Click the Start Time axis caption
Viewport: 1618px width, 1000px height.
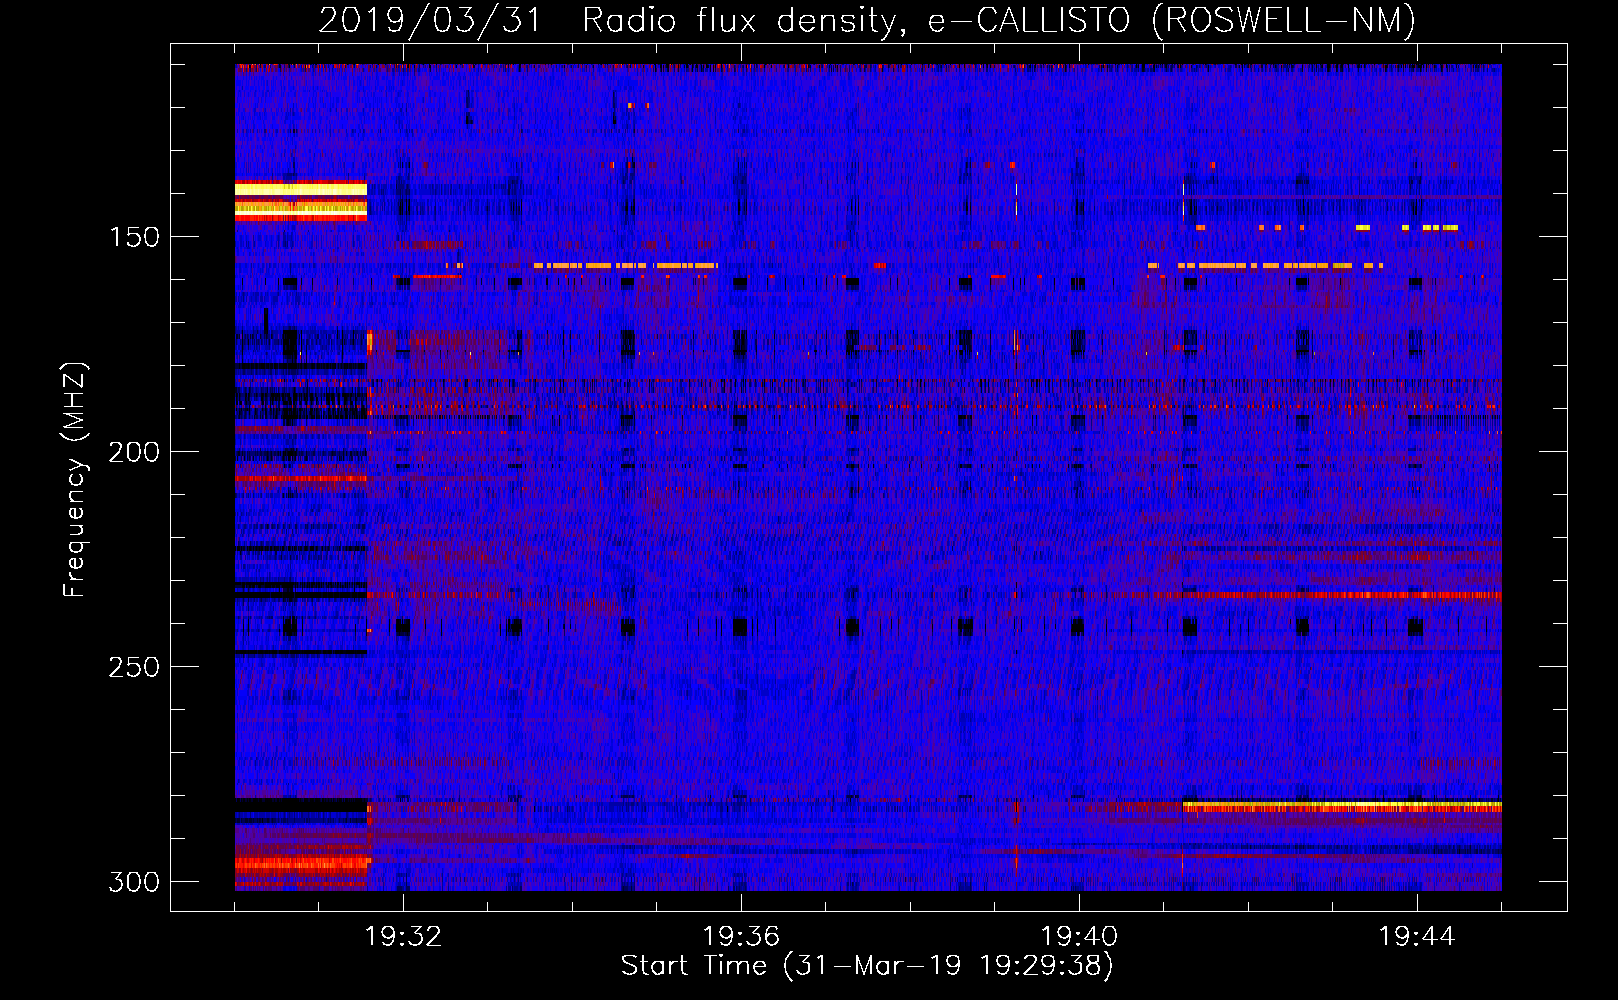coord(867,966)
